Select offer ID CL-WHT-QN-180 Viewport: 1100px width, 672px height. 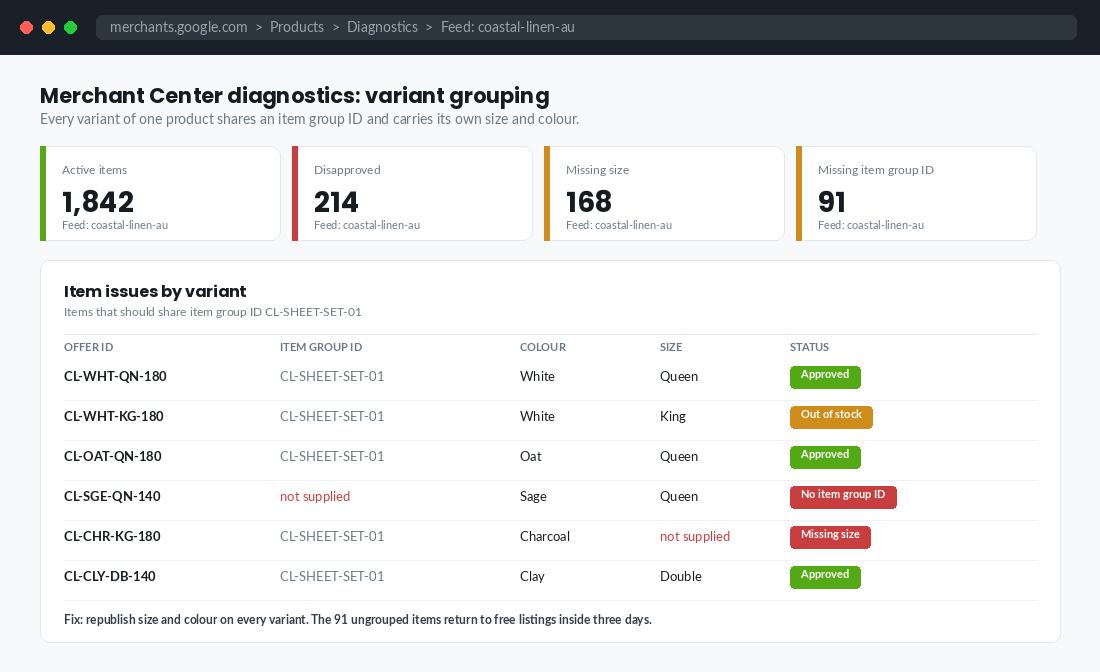click(x=115, y=377)
